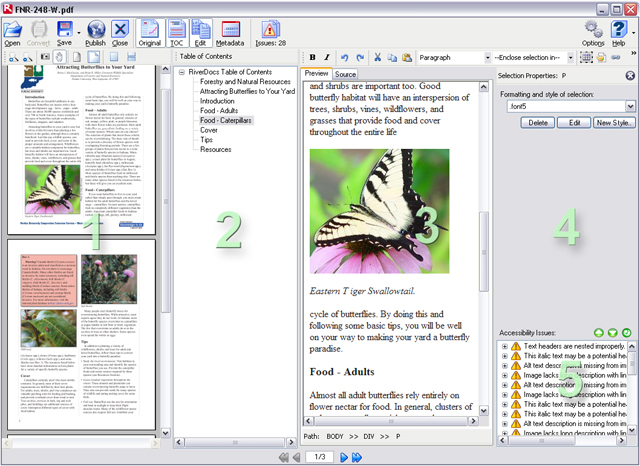Image resolution: width=640 pixels, height=466 pixels.
Task: Toggle bold formatting
Action: (313, 58)
